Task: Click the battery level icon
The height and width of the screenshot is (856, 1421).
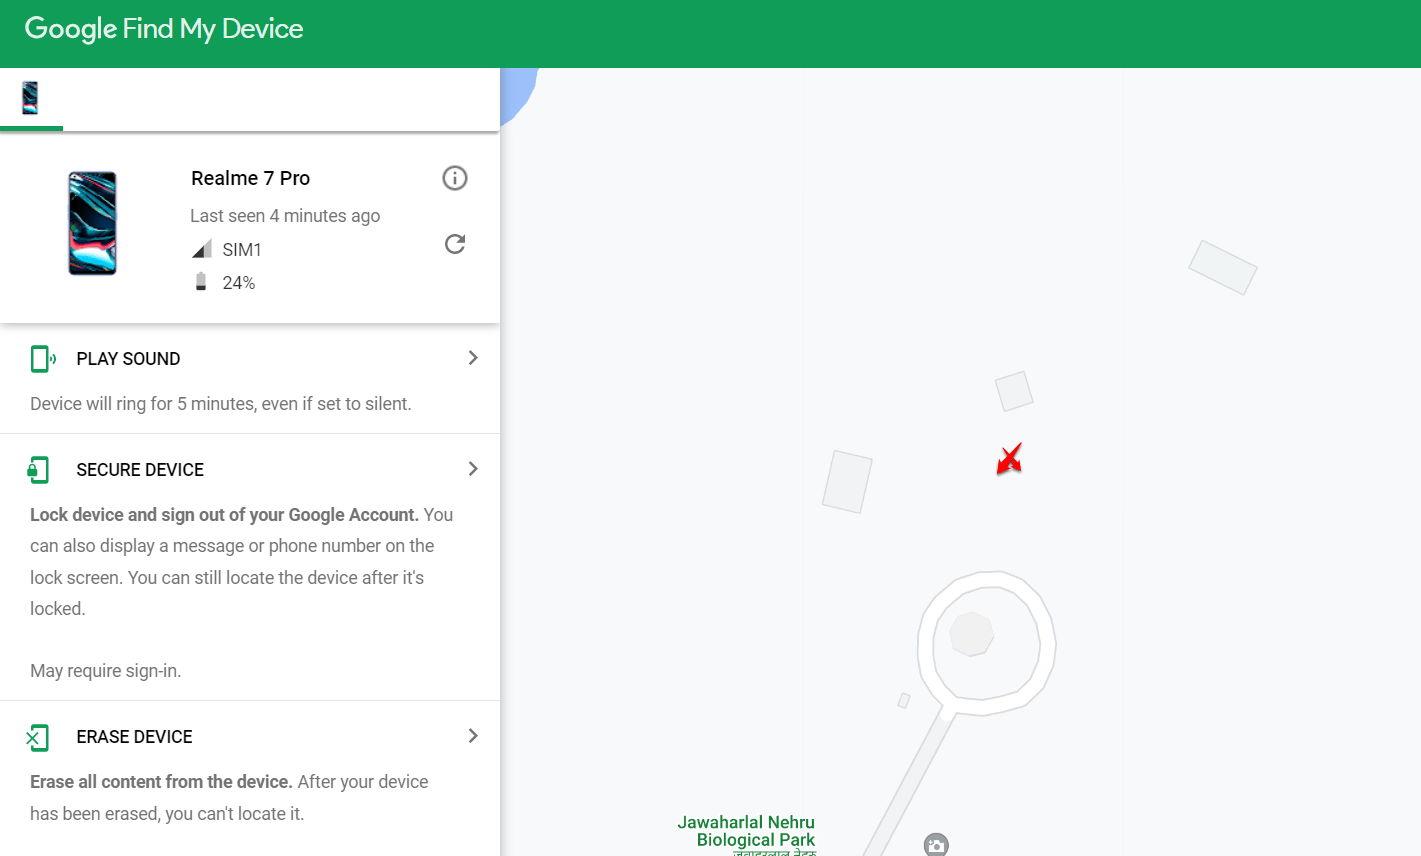Action: 201,282
